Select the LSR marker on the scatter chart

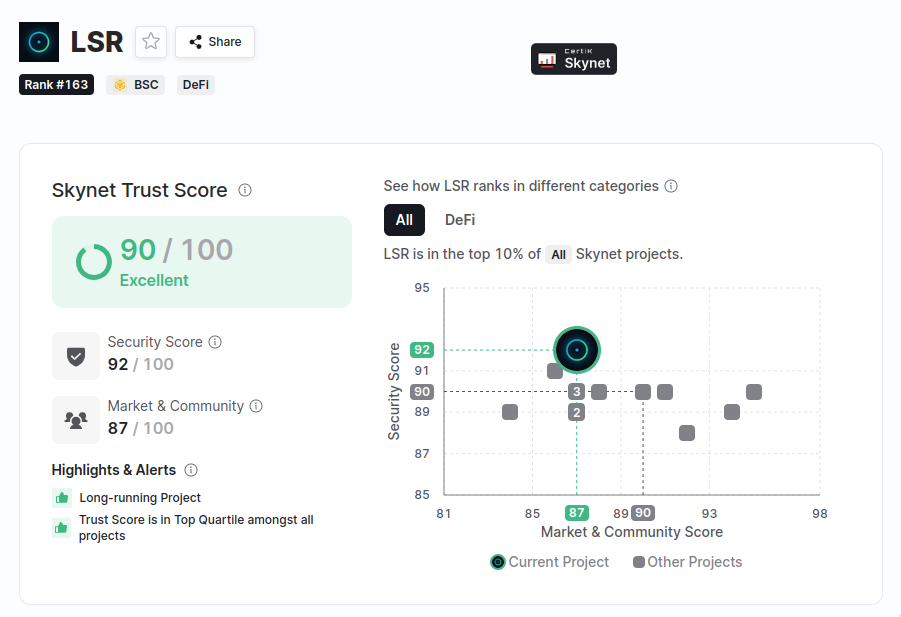tap(578, 350)
